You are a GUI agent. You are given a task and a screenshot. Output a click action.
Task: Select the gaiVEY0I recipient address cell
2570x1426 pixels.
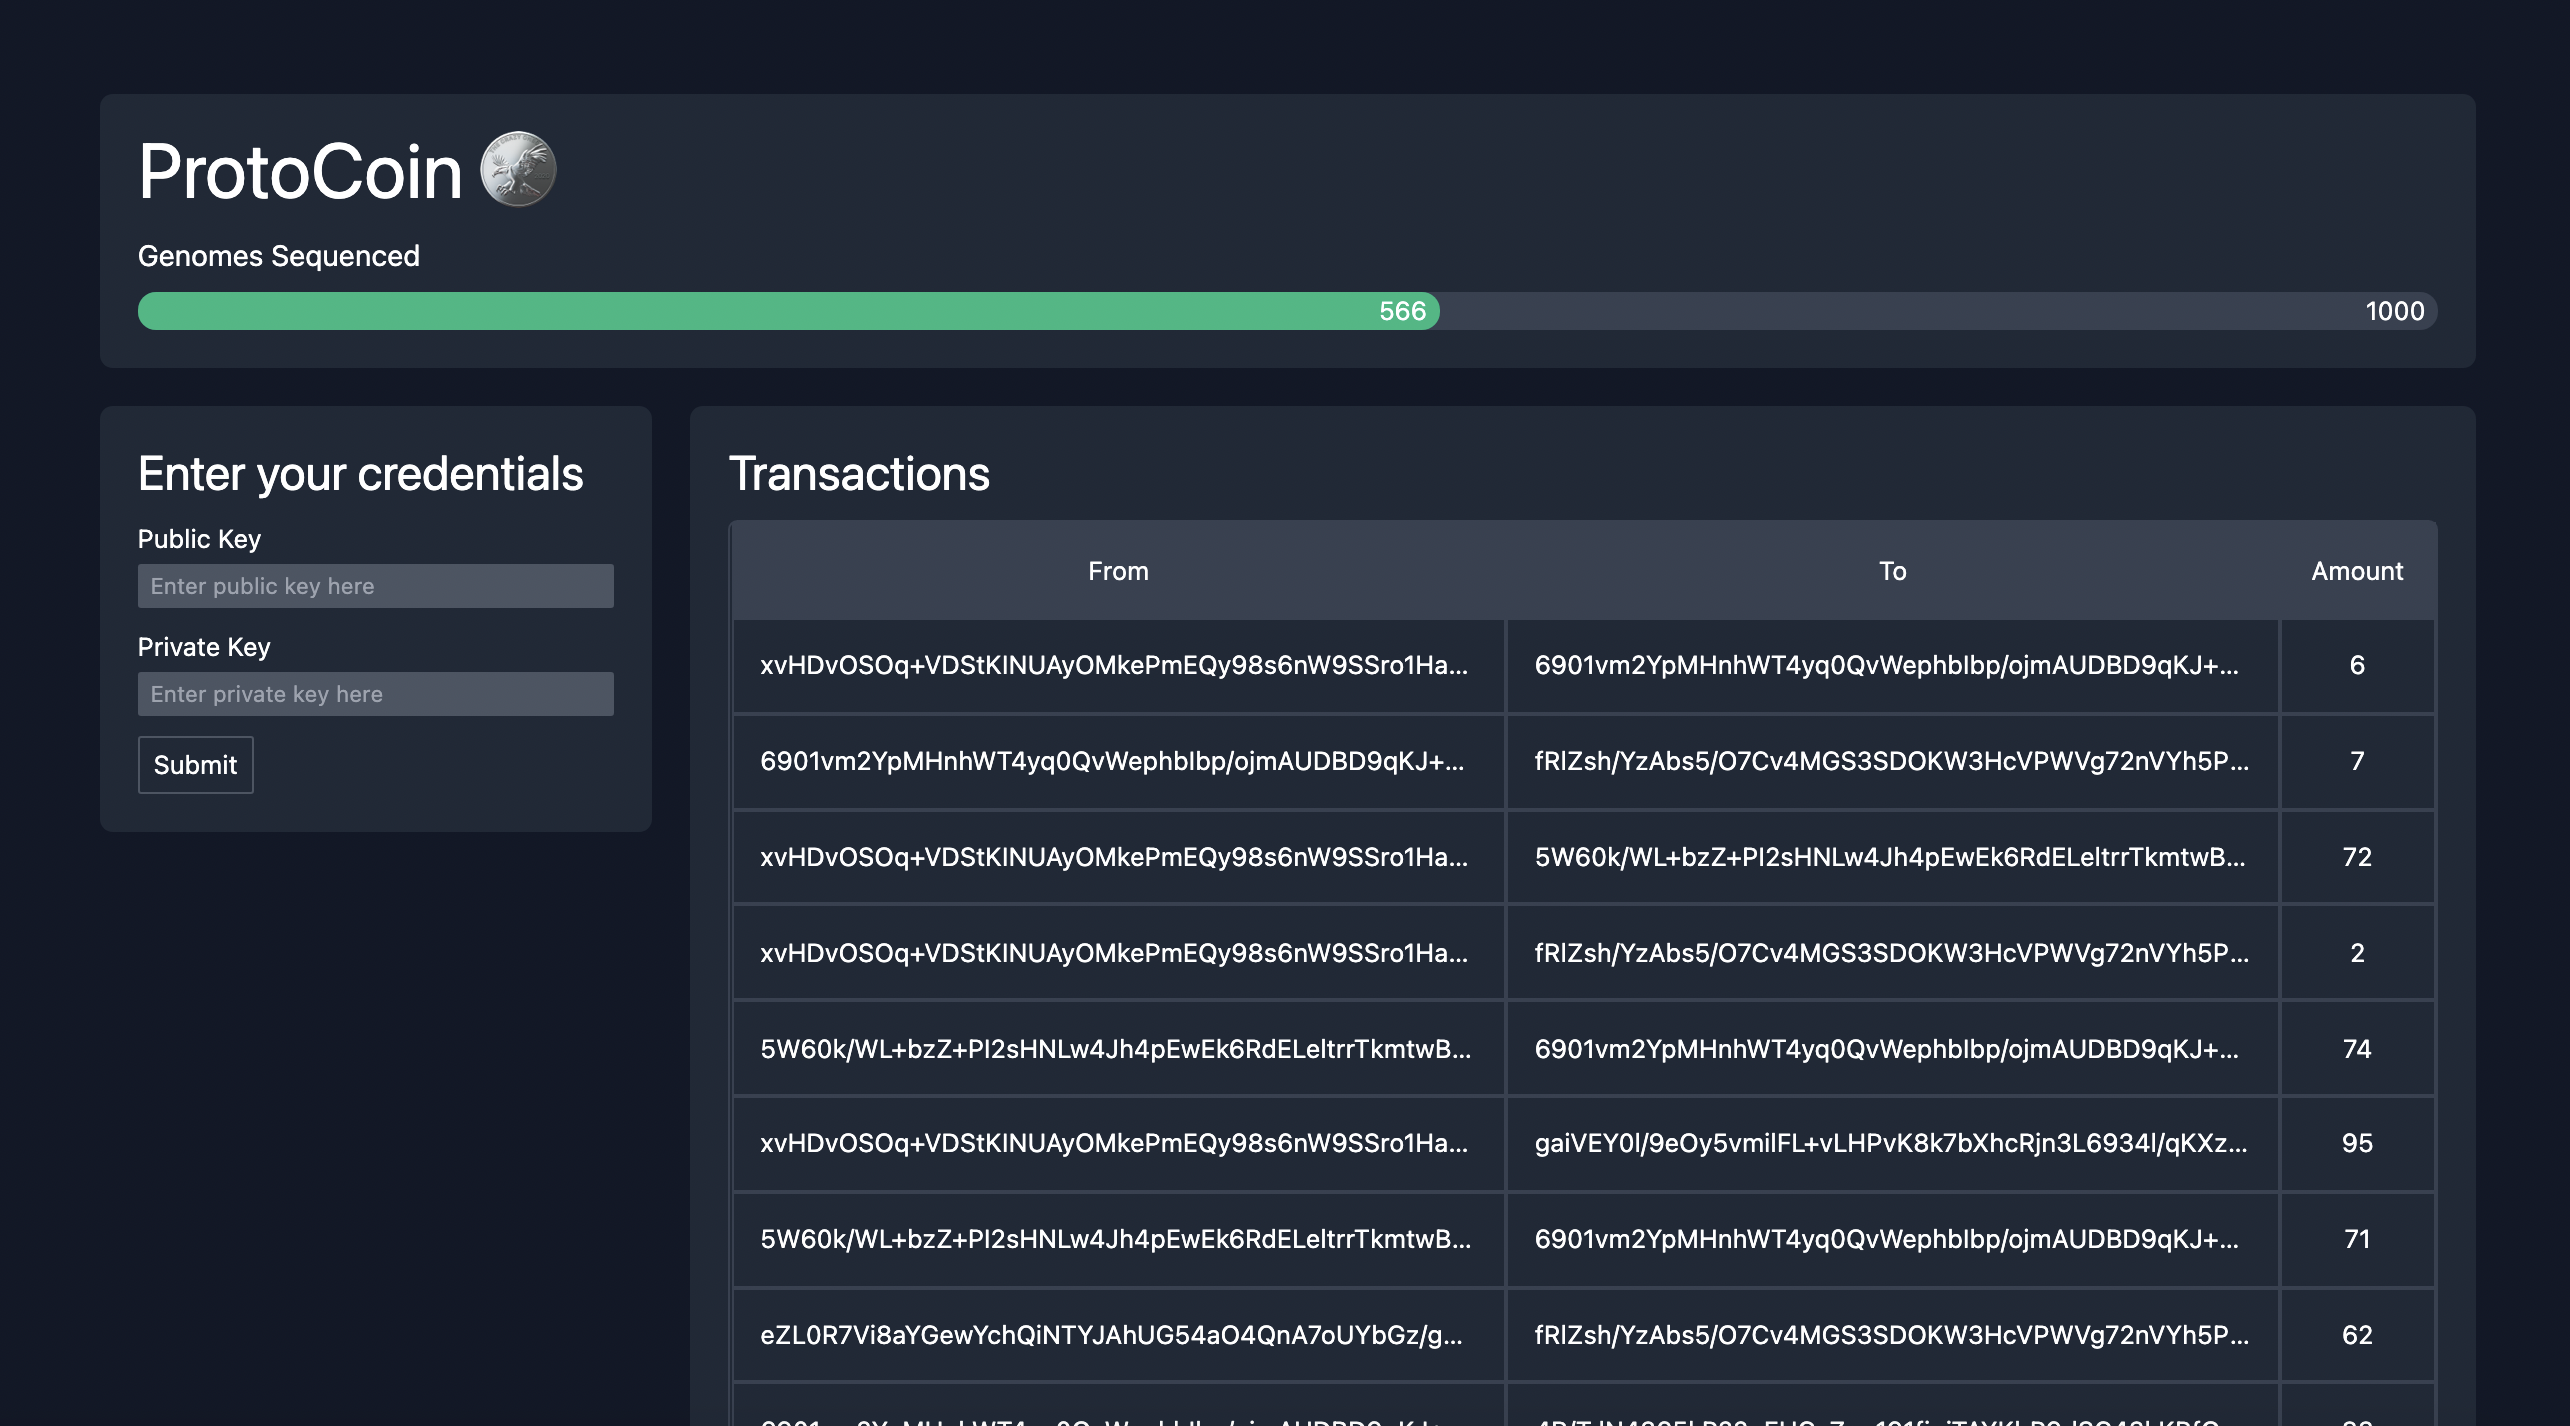click(x=1890, y=1143)
